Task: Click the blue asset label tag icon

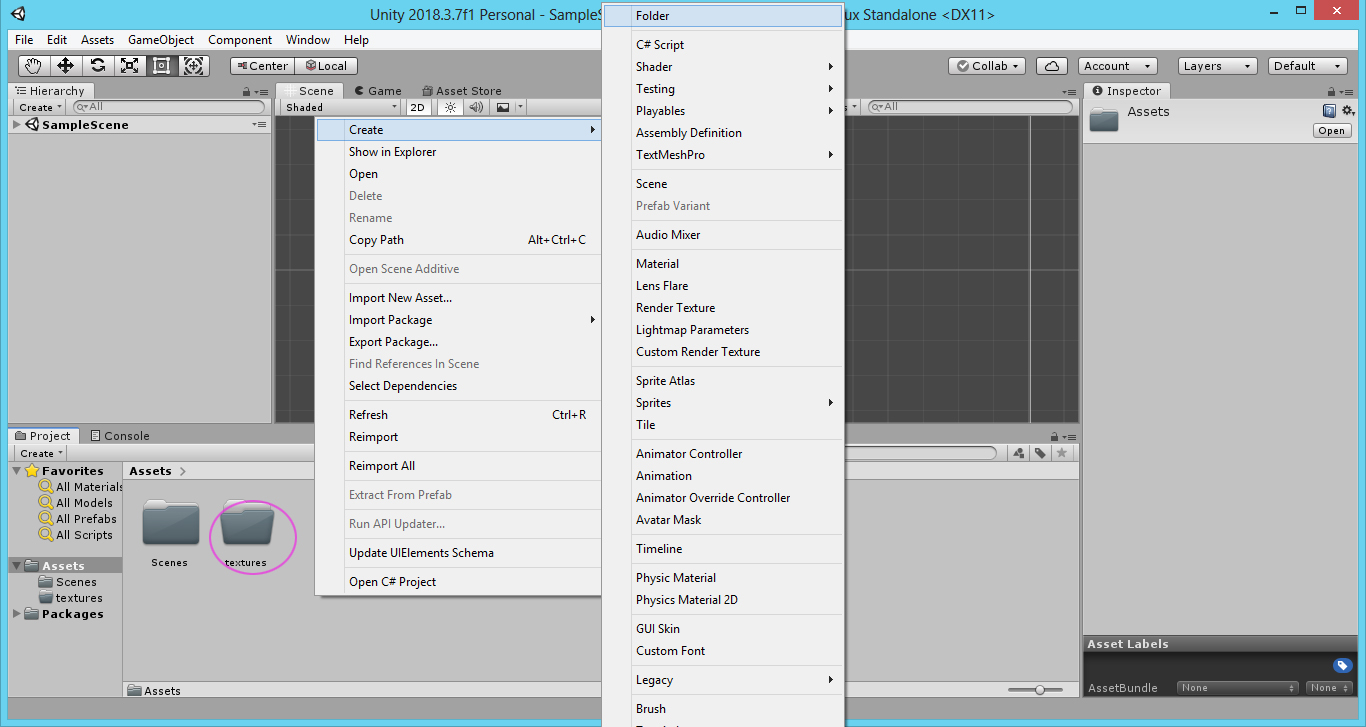Action: [1343, 665]
